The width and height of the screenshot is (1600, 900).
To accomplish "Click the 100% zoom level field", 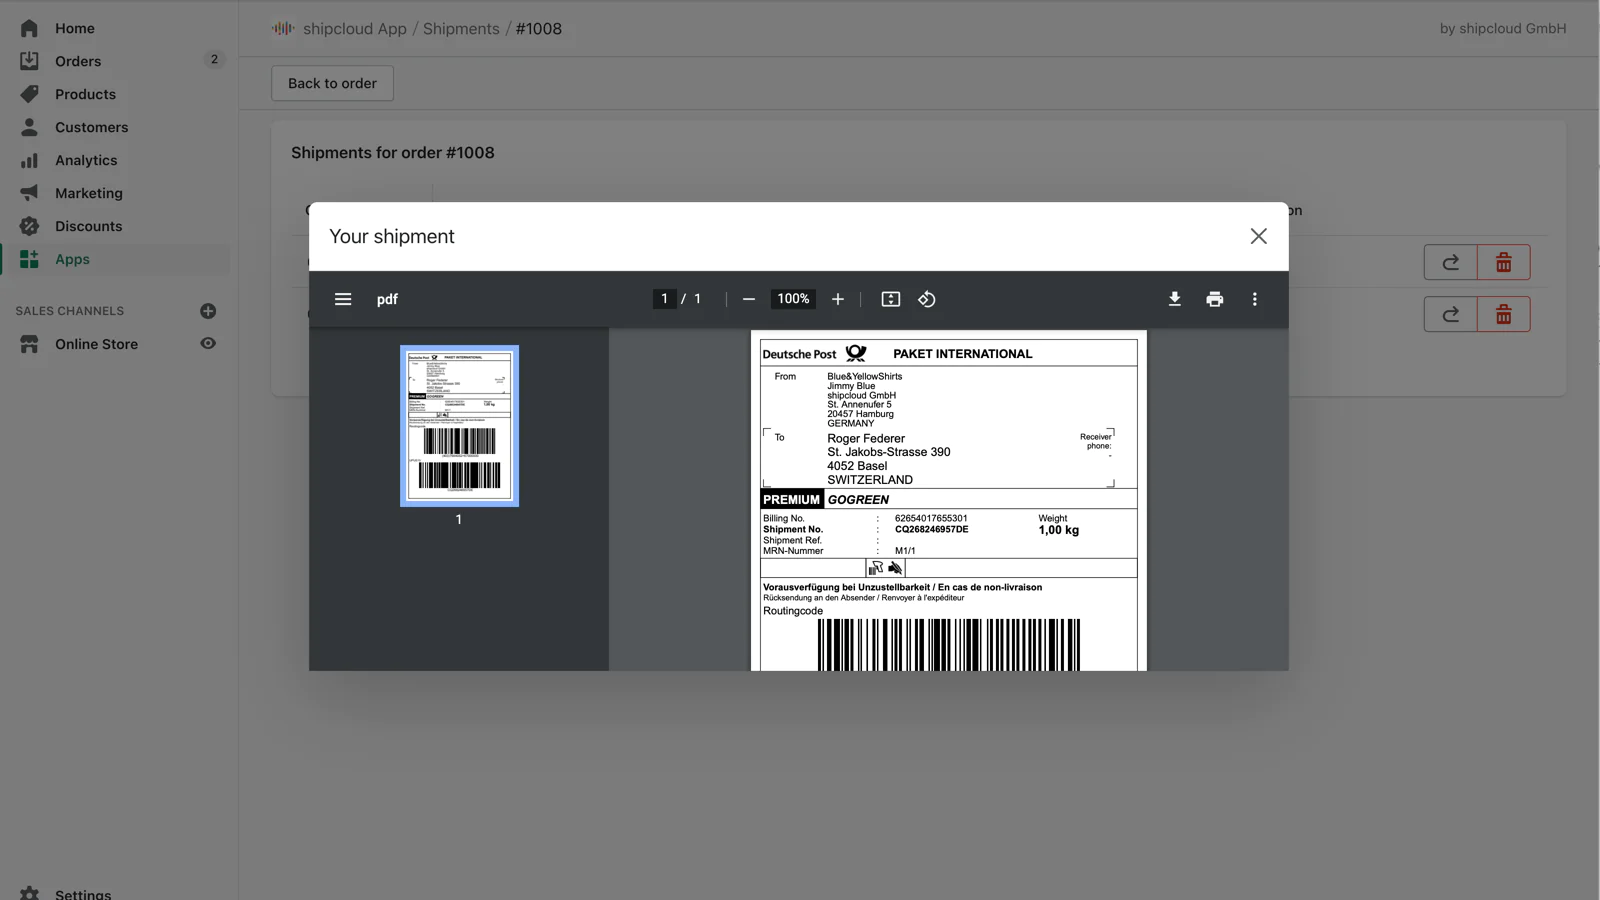I will pos(793,299).
